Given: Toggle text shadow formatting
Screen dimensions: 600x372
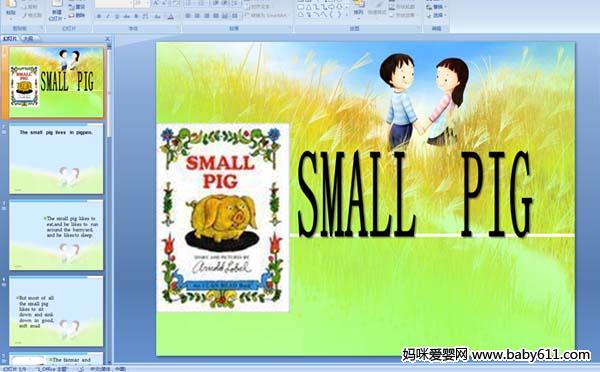Looking at the screenshot, I should click(136, 16).
